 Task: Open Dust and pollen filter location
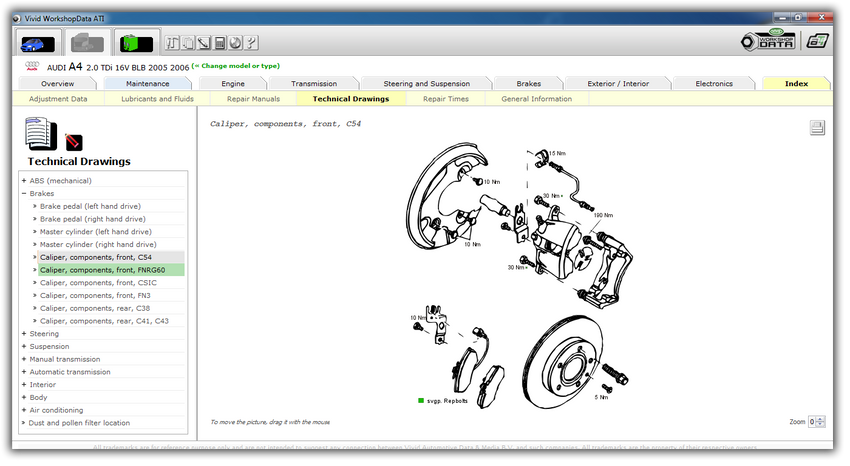[79, 423]
